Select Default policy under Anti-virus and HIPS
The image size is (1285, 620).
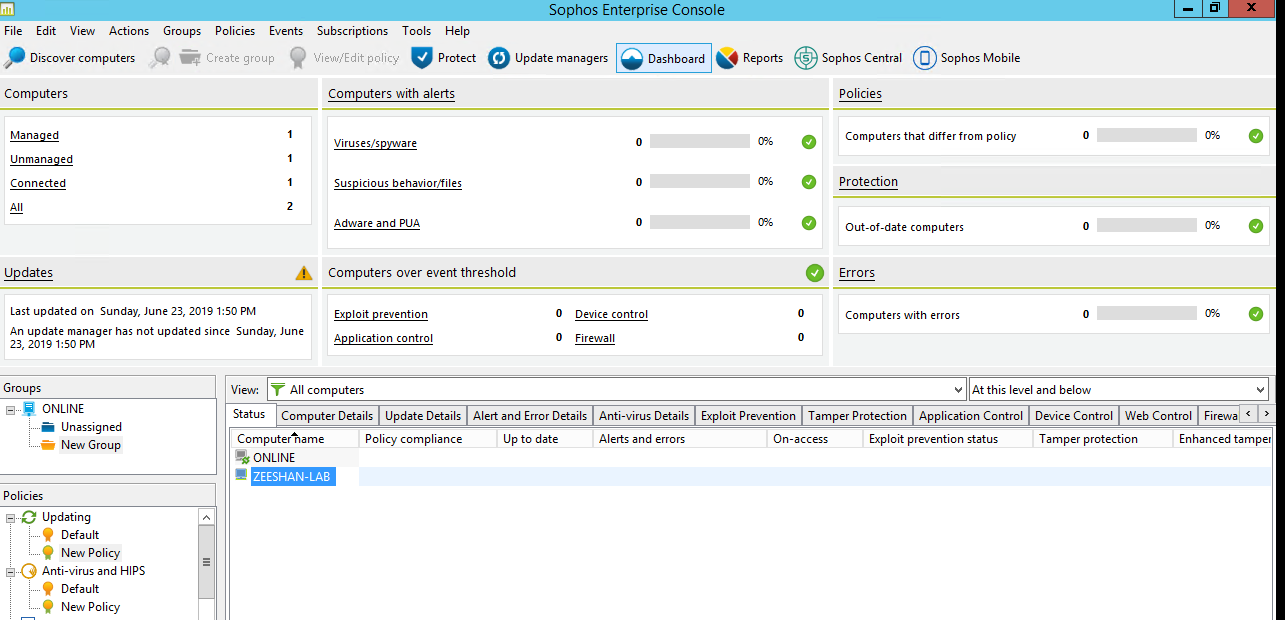point(80,589)
